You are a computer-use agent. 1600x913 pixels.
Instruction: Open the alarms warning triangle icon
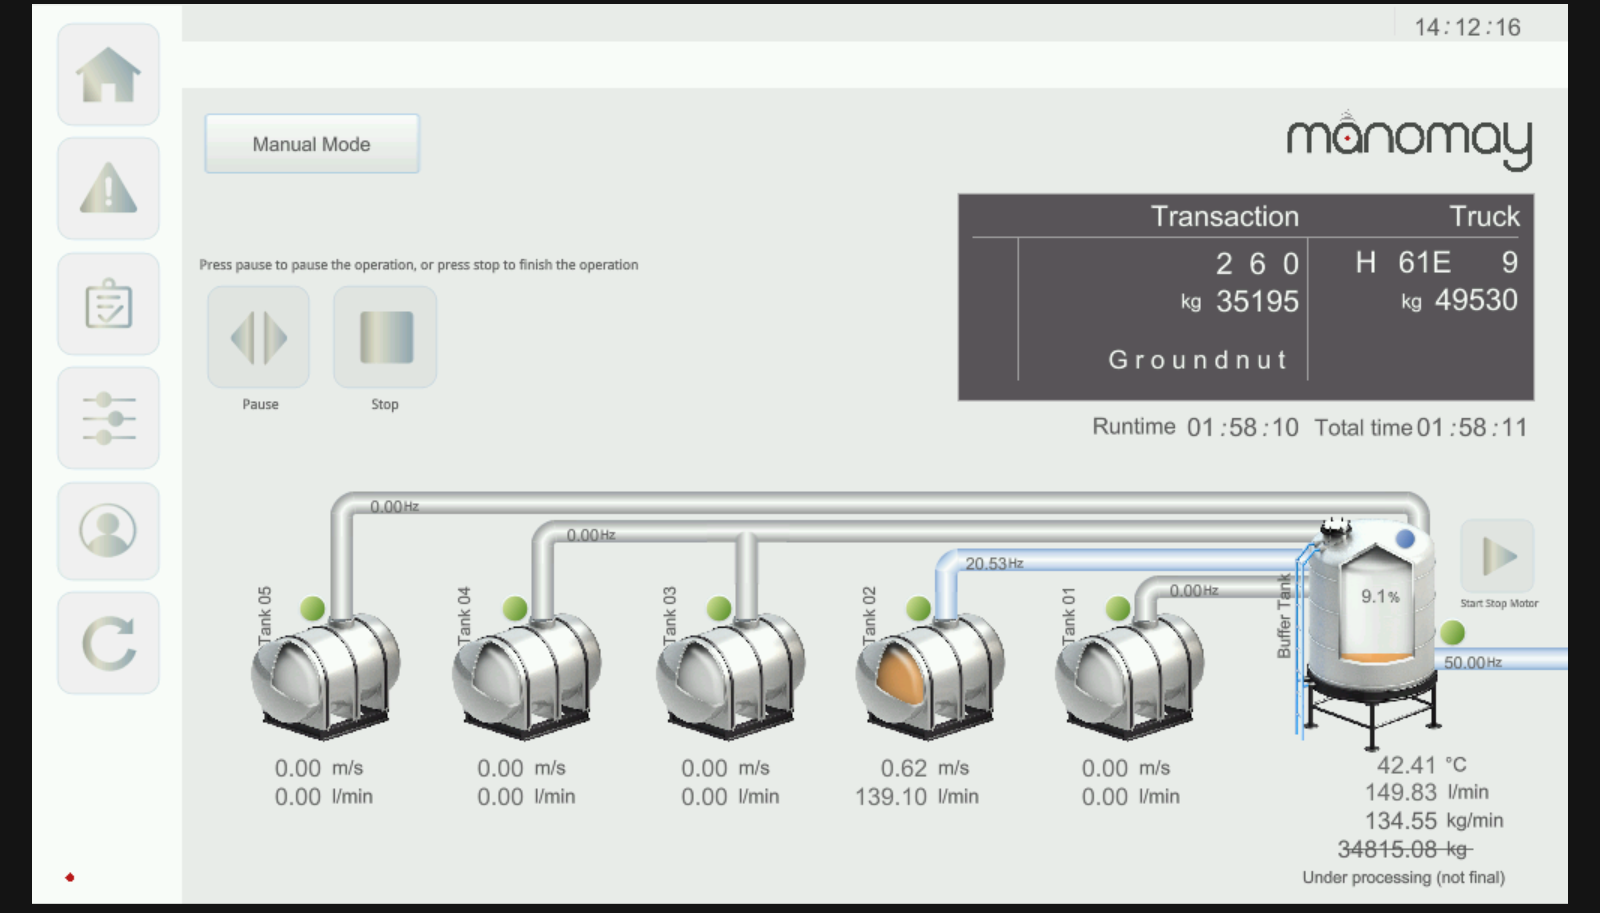click(x=108, y=189)
